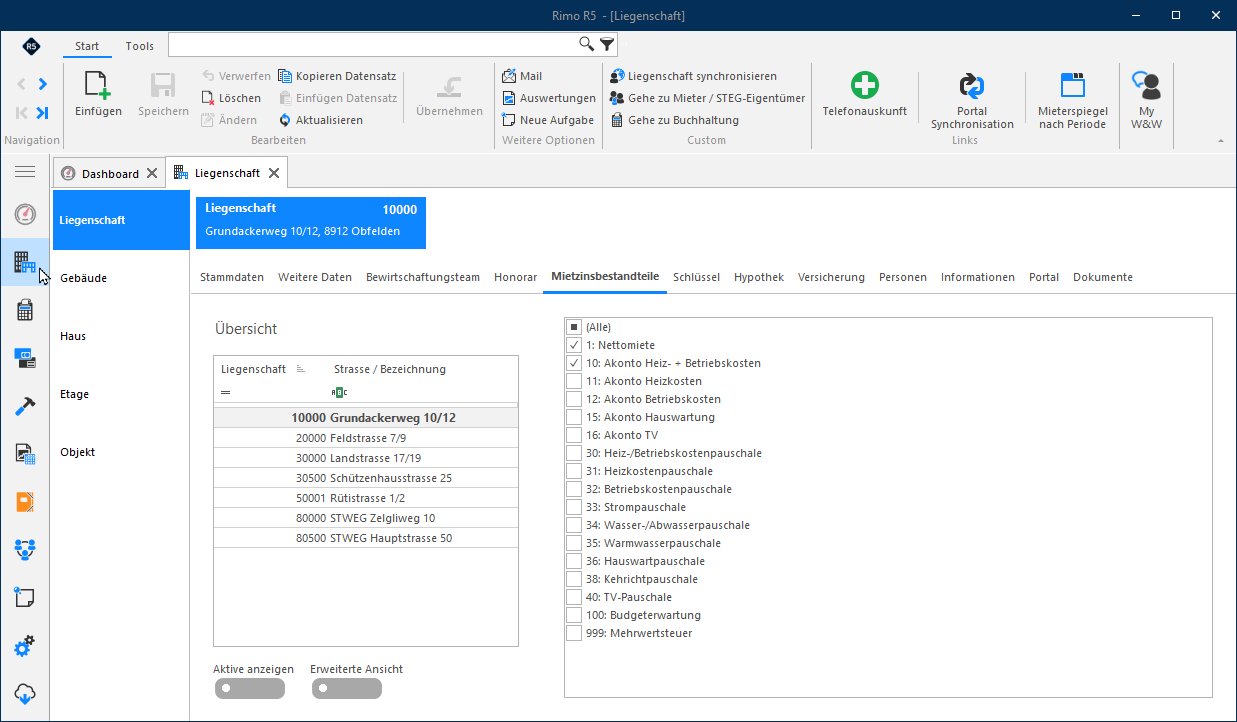Select row 20000 Feldstrasse 7/9
The width and height of the screenshot is (1237, 722).
coord(366,438)
